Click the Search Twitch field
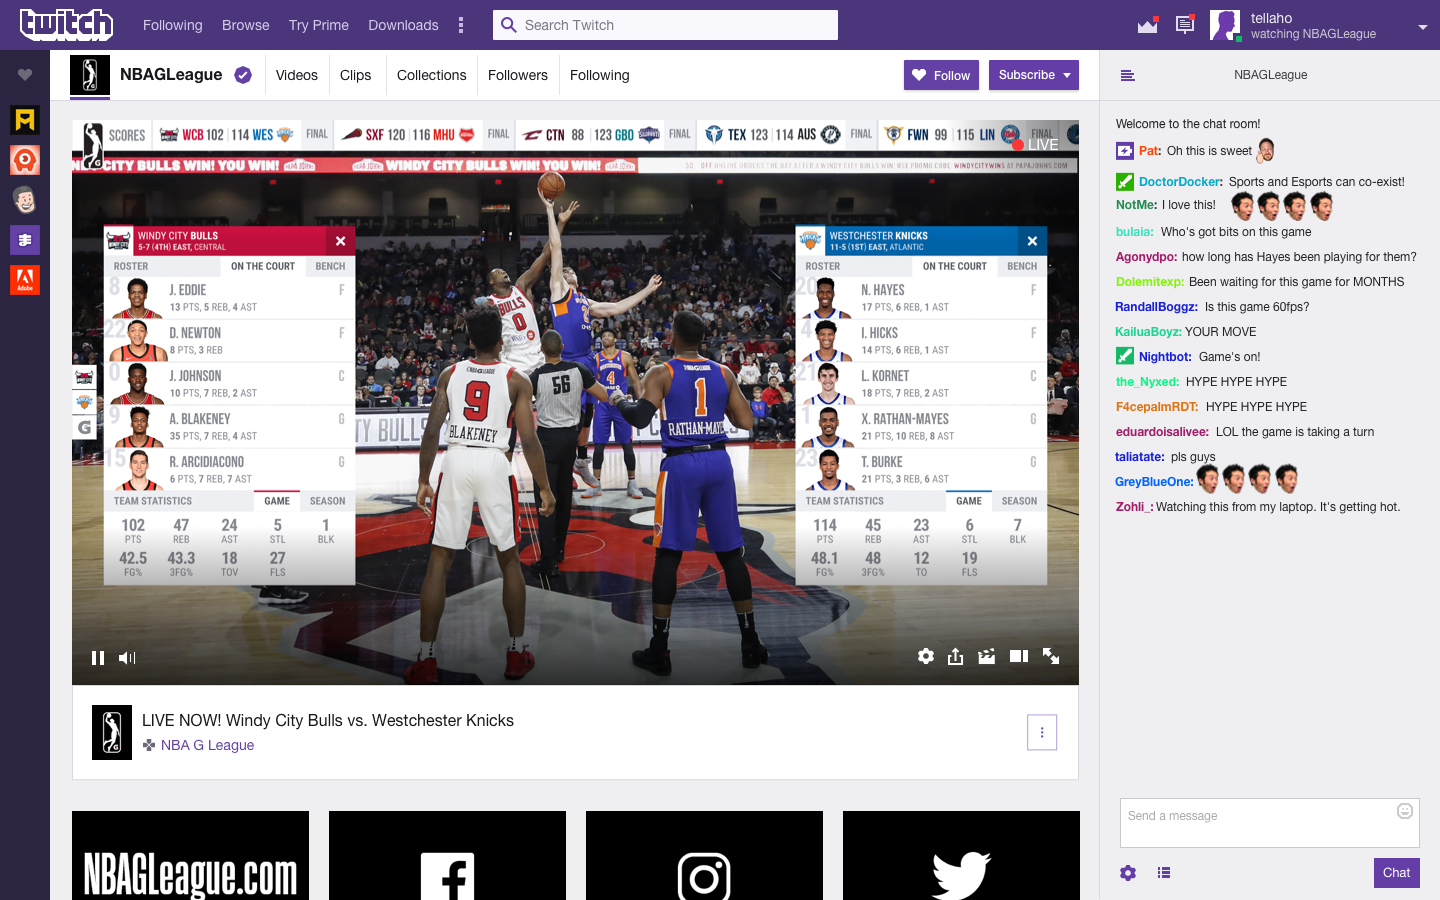This screenshot has height=900, width=1440. pyautogui.click(x=665, y=25)
